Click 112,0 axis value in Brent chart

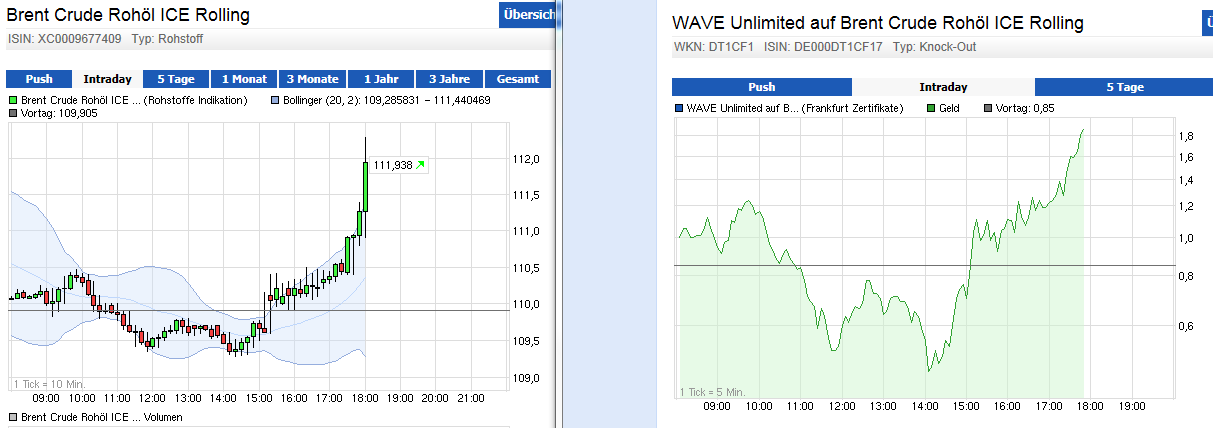pos(526,159)
